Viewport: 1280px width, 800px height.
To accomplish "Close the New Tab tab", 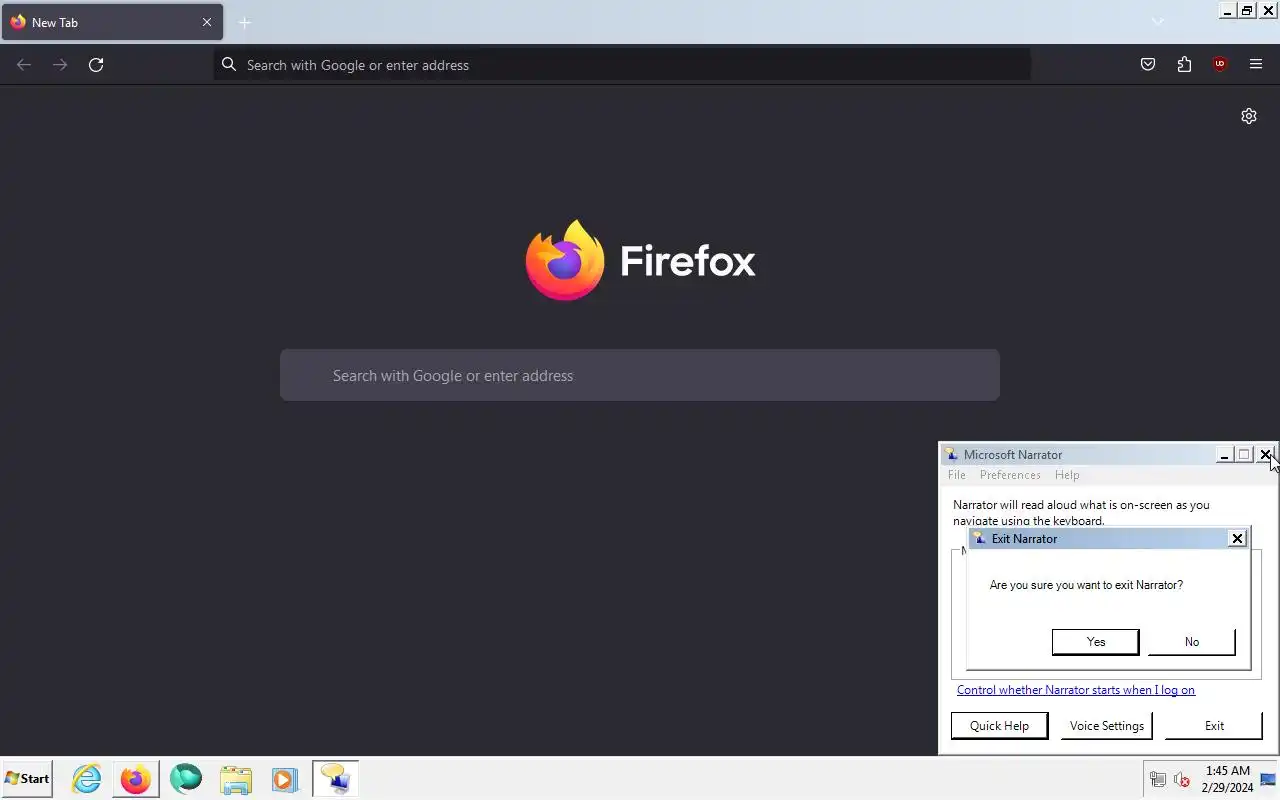I will 207,22.
